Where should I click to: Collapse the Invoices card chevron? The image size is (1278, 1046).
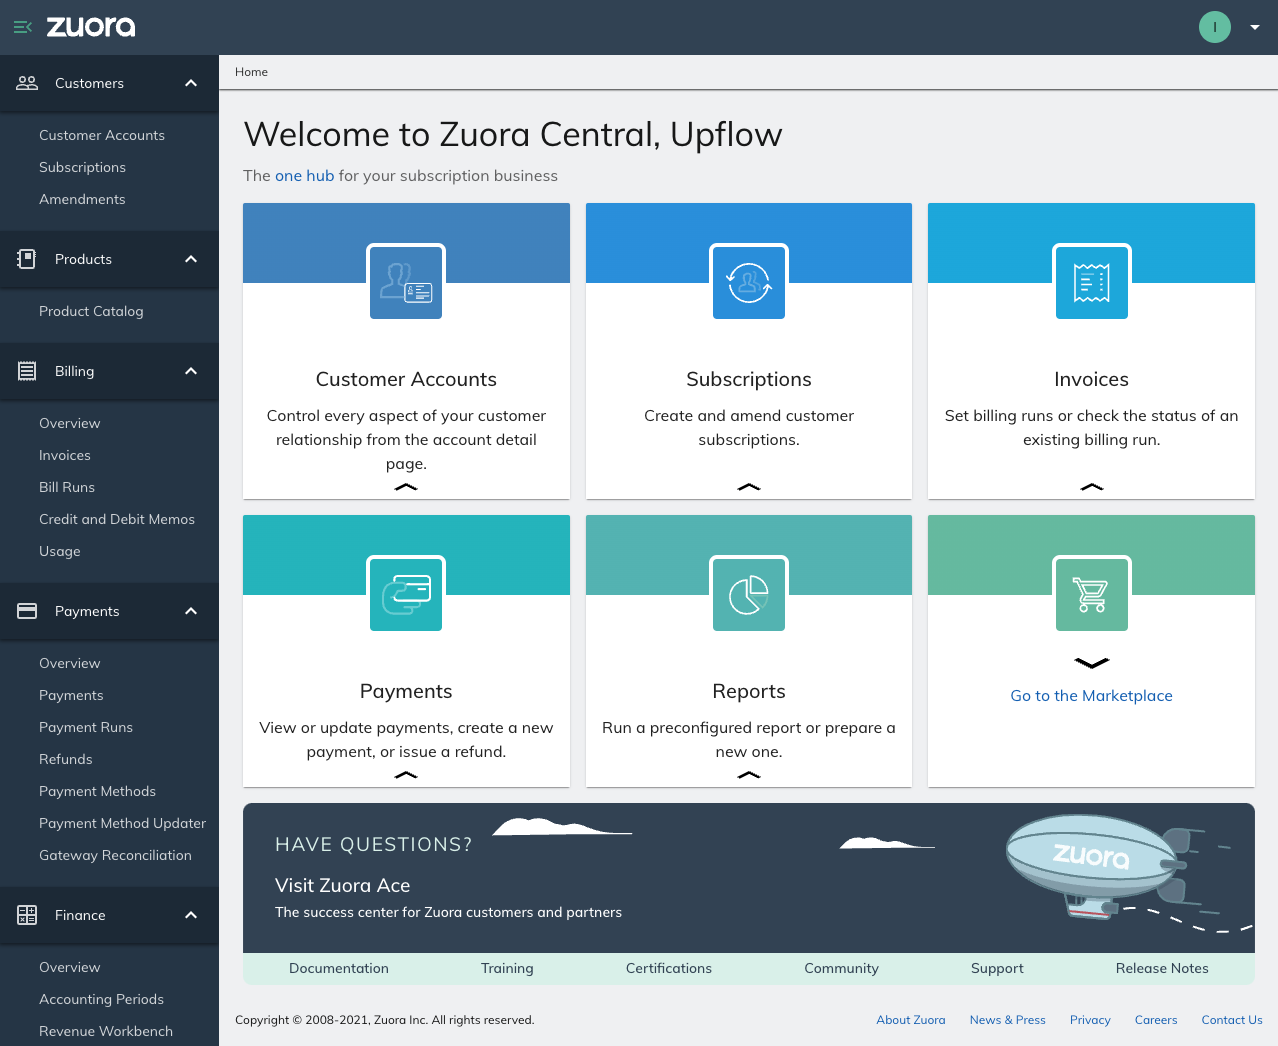(x=1092, y=487)
